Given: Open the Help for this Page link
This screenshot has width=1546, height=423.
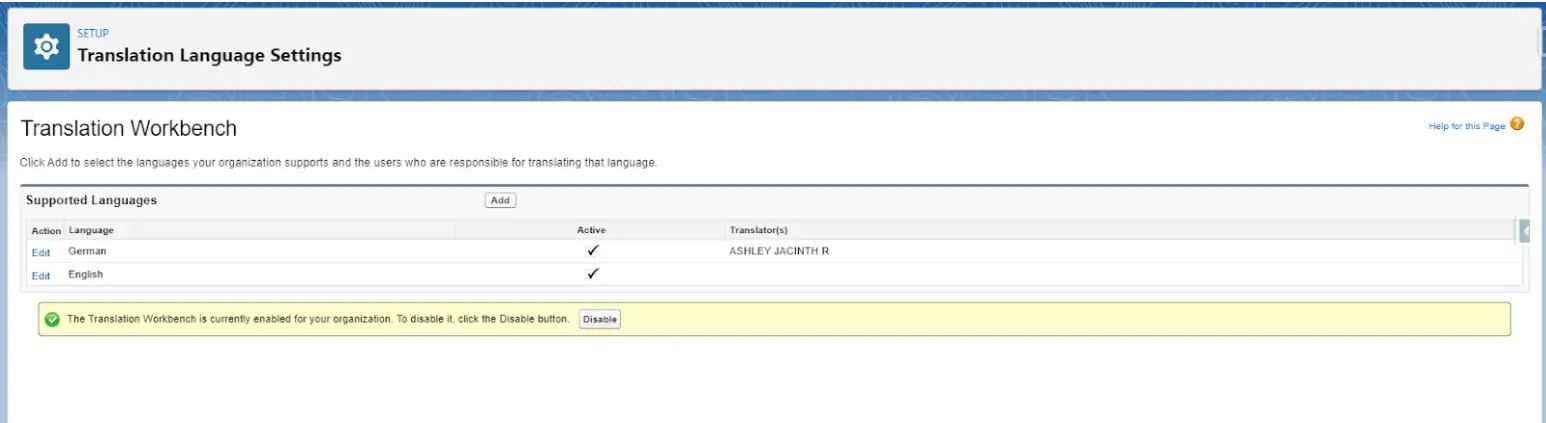Looking at the screenshot, I should point(1466,126).
